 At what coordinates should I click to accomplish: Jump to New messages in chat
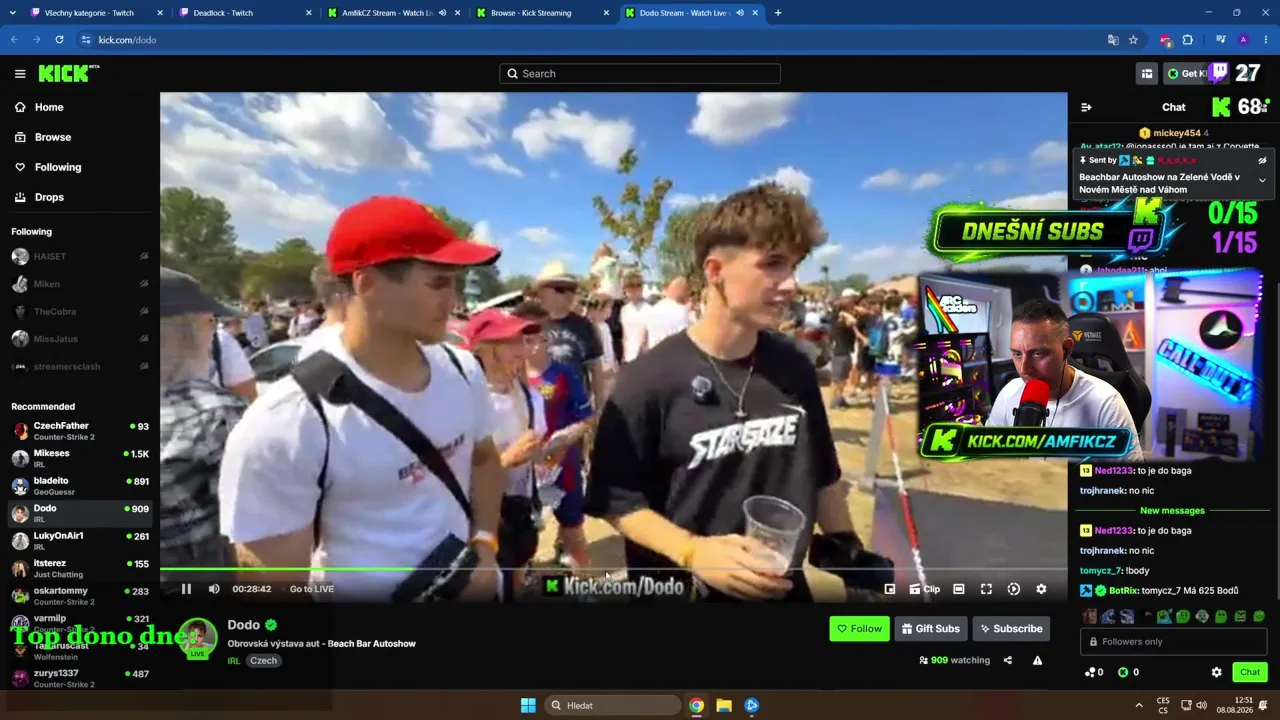click(1172, 511)
